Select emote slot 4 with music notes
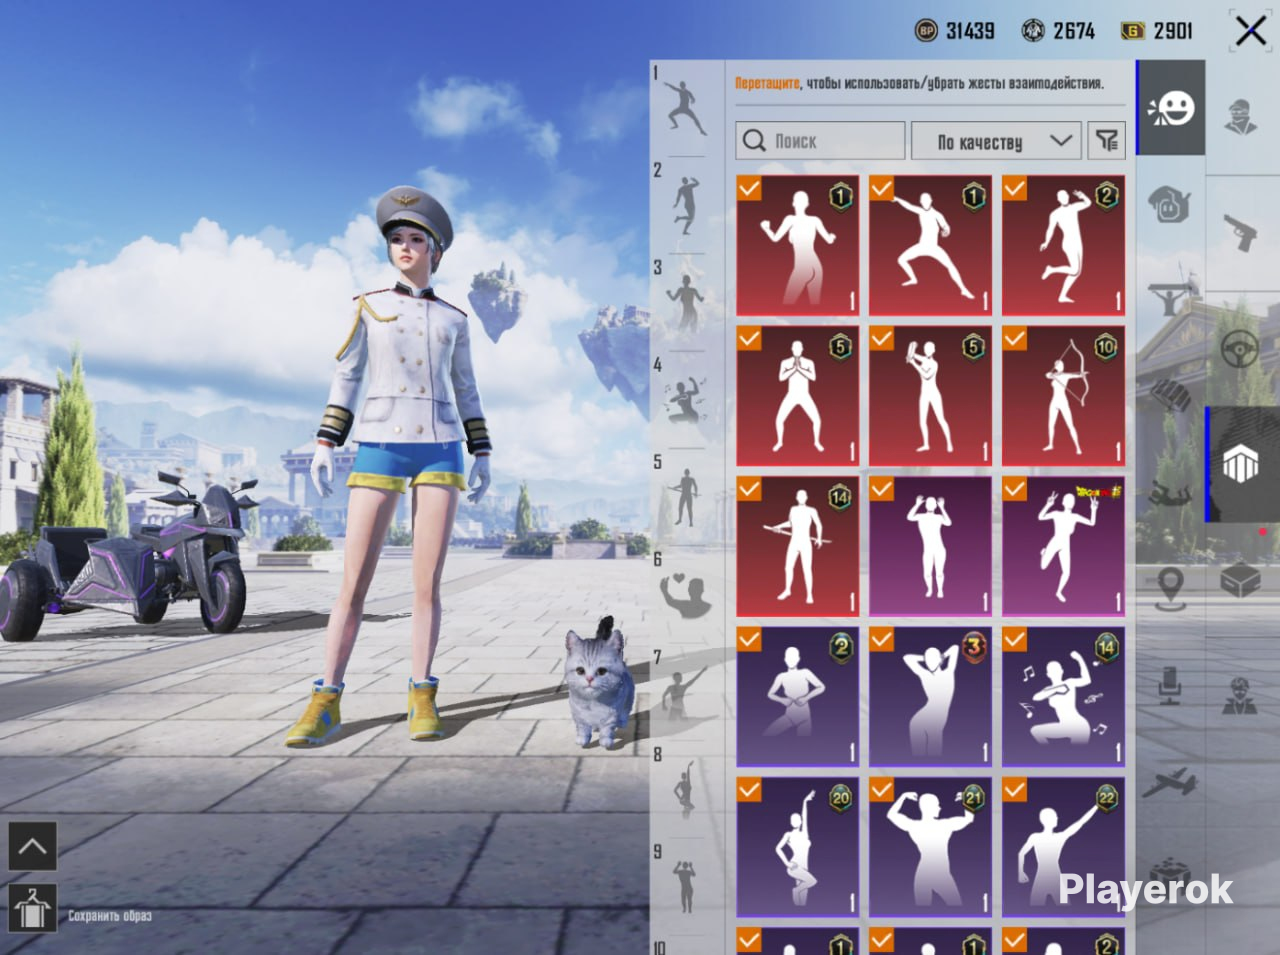Viewport: 1280px width, 955px height. coord(686,400)
